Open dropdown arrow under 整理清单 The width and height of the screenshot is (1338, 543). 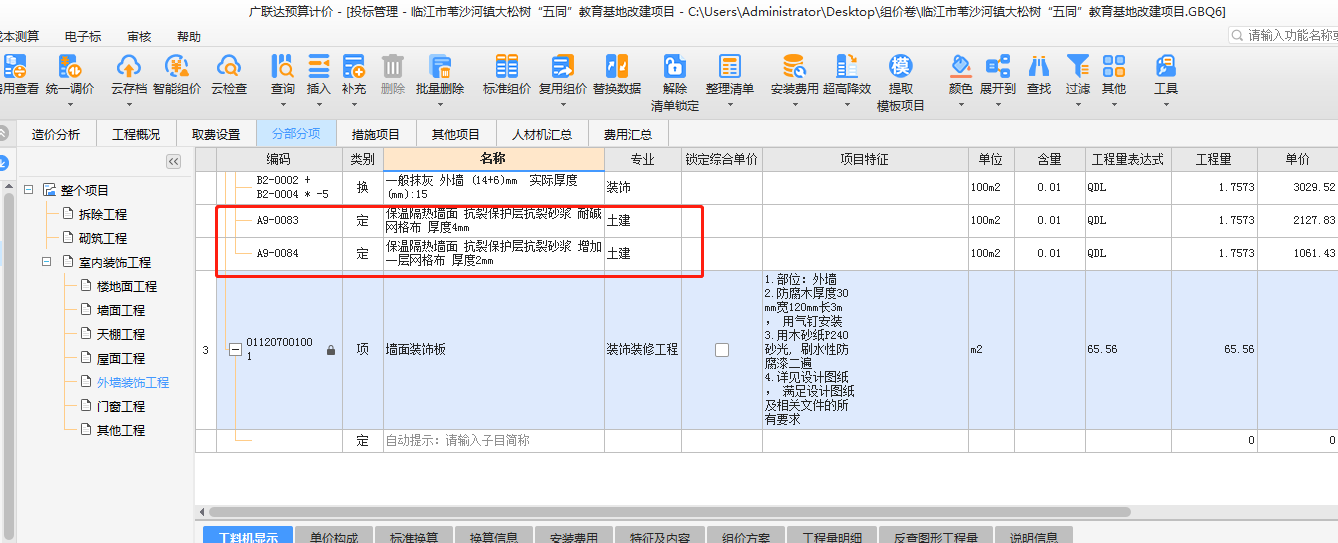(x=730, y=104)
